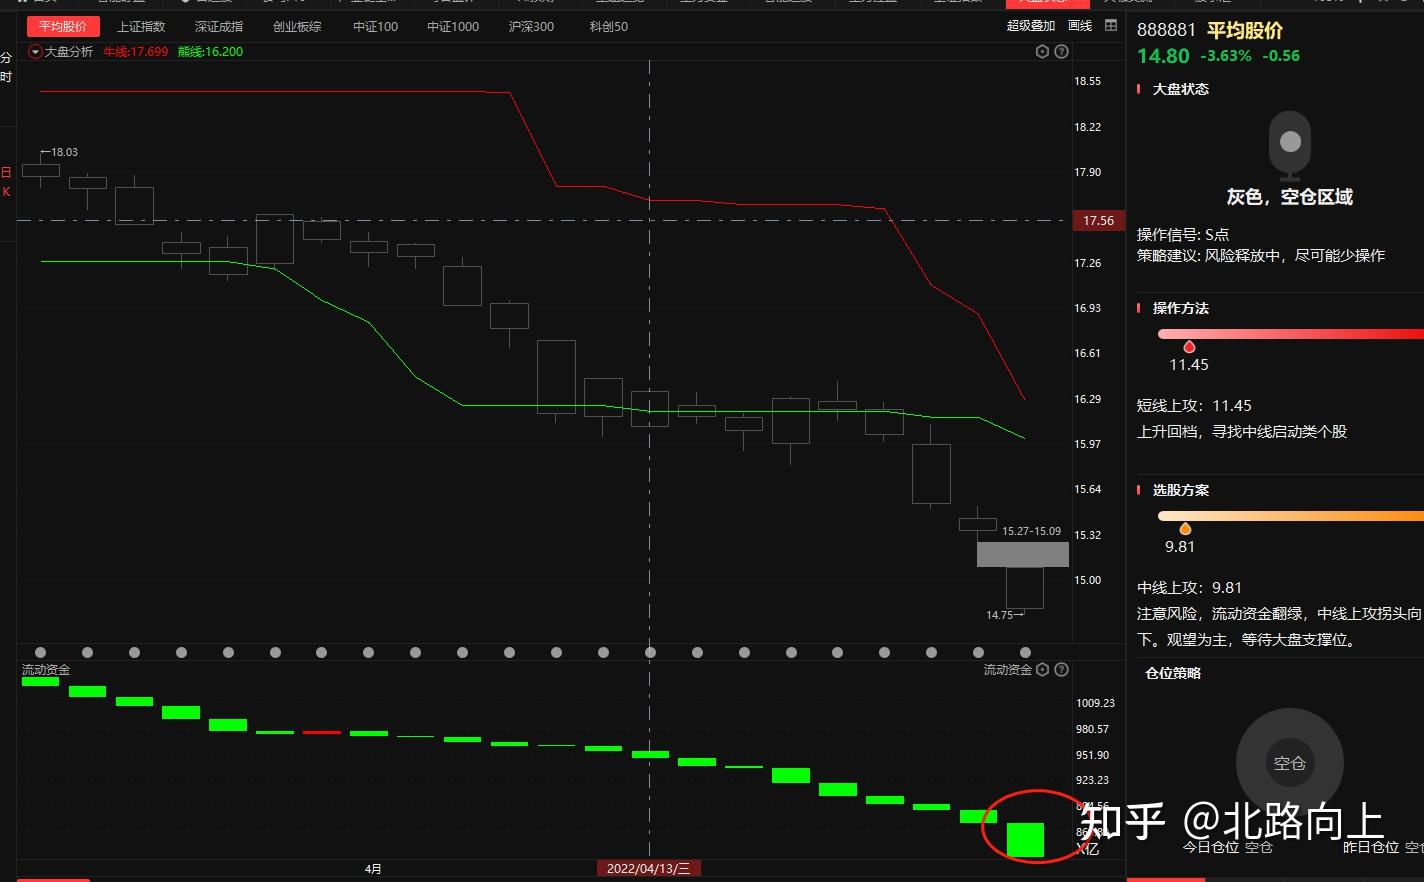Image resolution: width=1424 pixels, height=882 pixels.
Task: Click the orange marker on 选股方案 bar
Action: coord(1185,529)
